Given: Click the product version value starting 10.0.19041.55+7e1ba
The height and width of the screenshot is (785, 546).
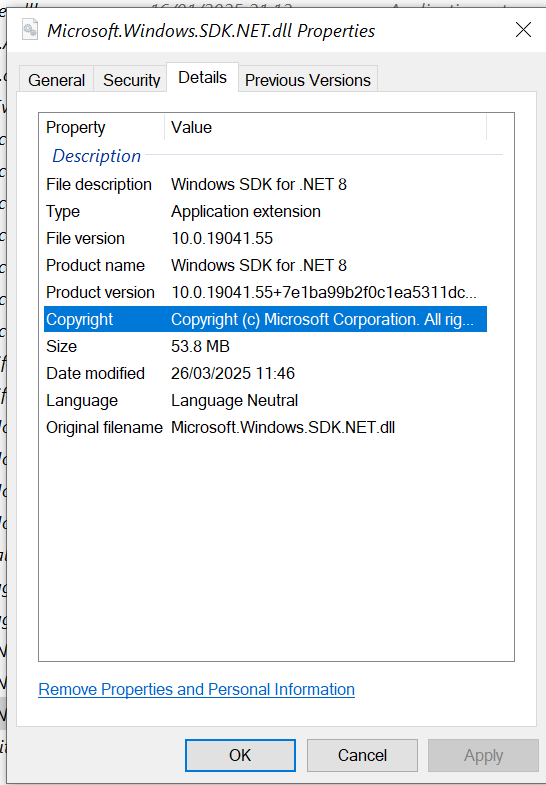Looking at the screenshot, I should click(324, 292).
